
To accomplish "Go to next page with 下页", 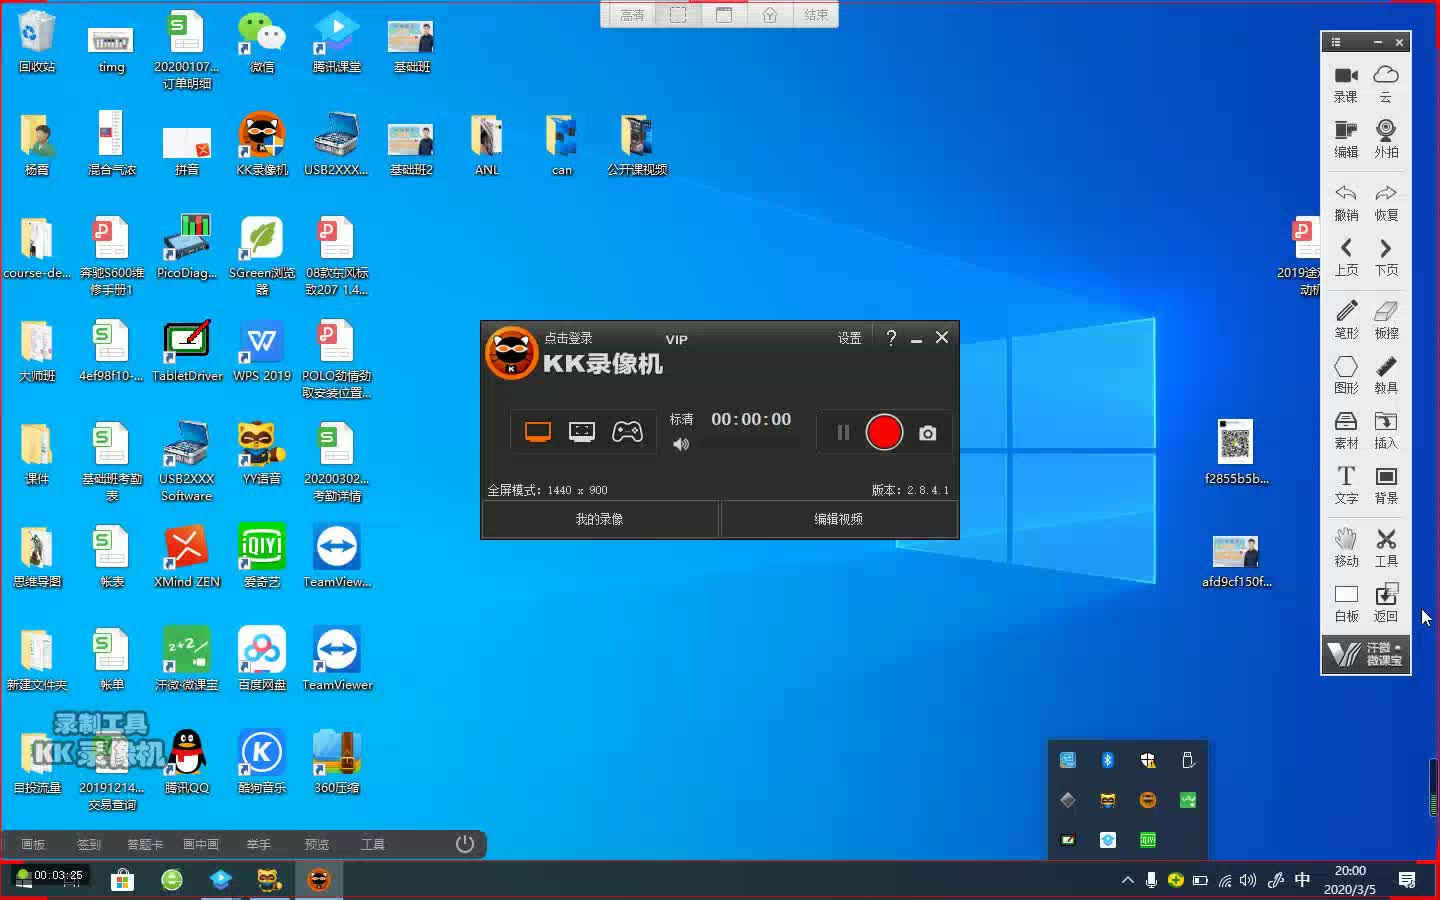I will 1385,257.
